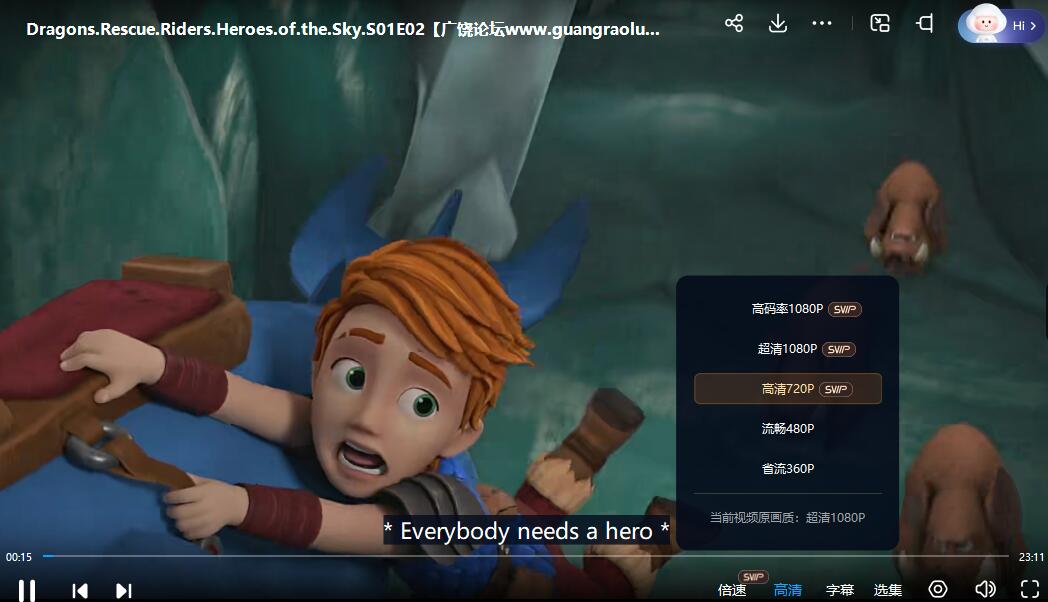The image size is (1048, 602).
Task: Toggle the 高清 quality menu
Action: coord(787,590)
